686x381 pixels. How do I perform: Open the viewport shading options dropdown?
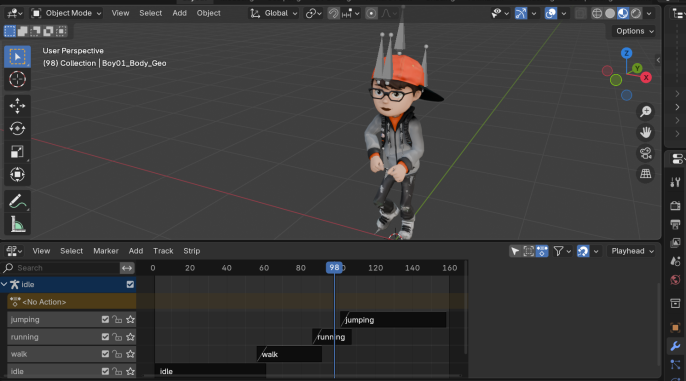pos(649,14)
